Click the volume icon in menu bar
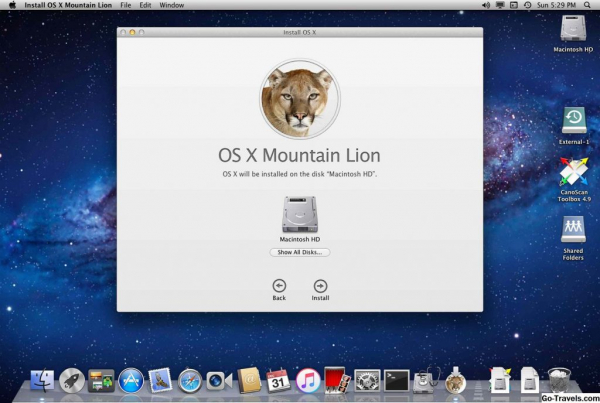The width and height of the screenshot is (600, 403). coord(486,5)
